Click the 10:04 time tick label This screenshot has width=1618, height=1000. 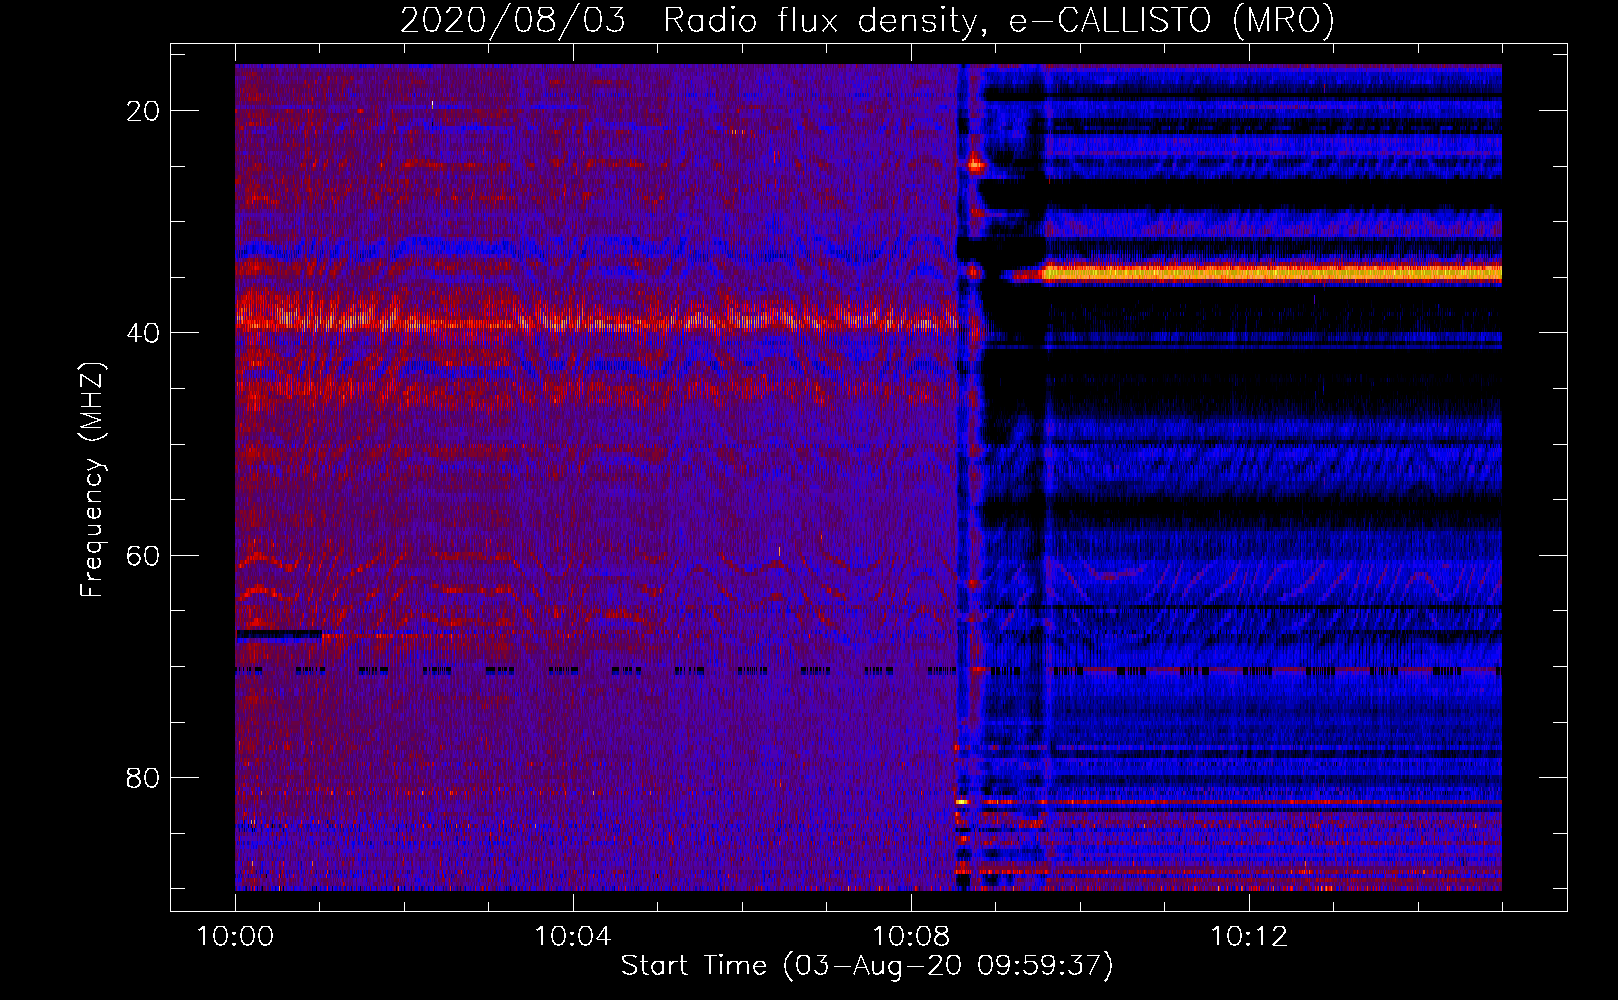click(573, 937)
